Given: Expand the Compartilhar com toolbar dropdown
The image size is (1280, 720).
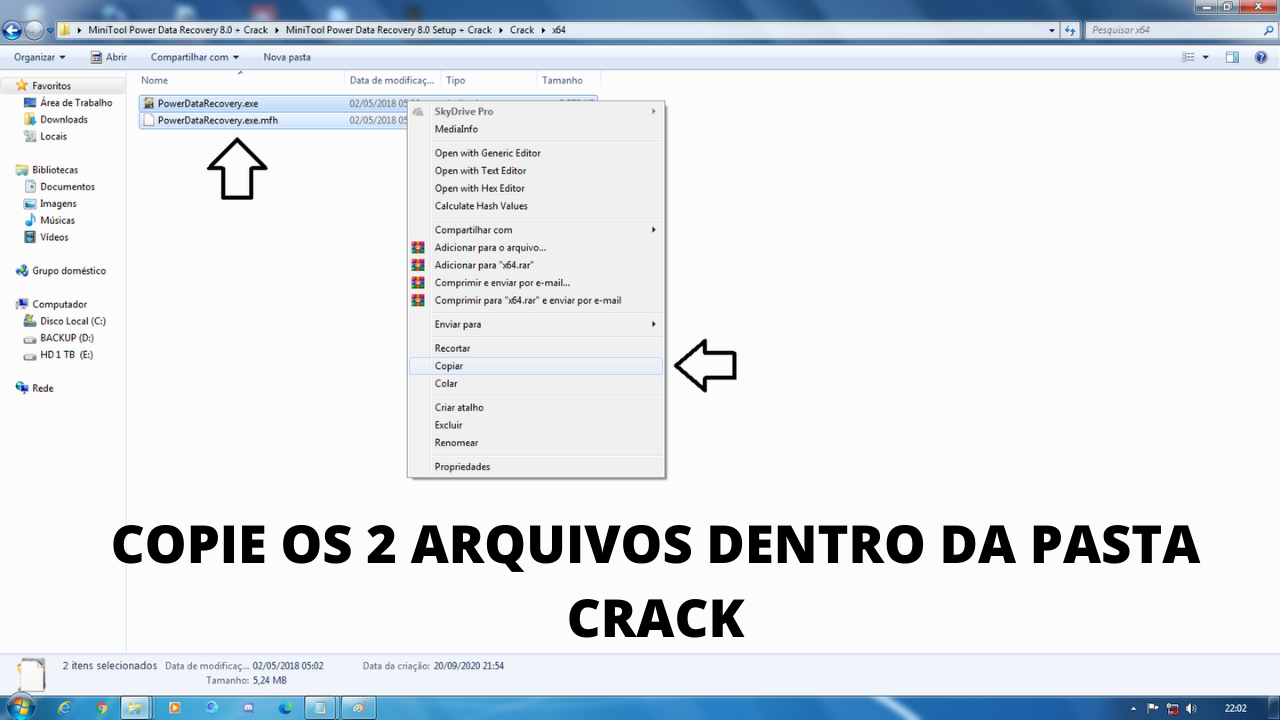Looking at the screenshot, I should click(x=195, y=57).
